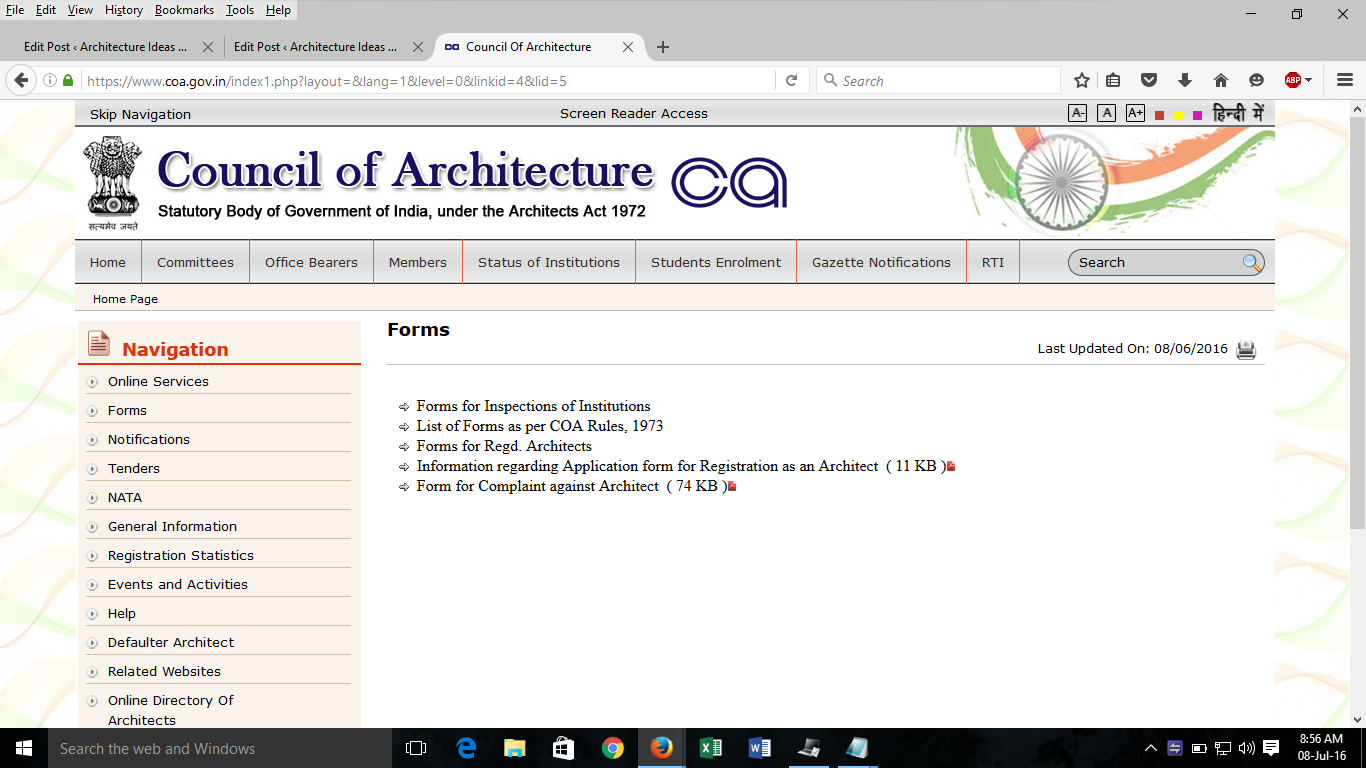
Task: Select the yellow color theme swatch
Action: tap(1178, 115)
